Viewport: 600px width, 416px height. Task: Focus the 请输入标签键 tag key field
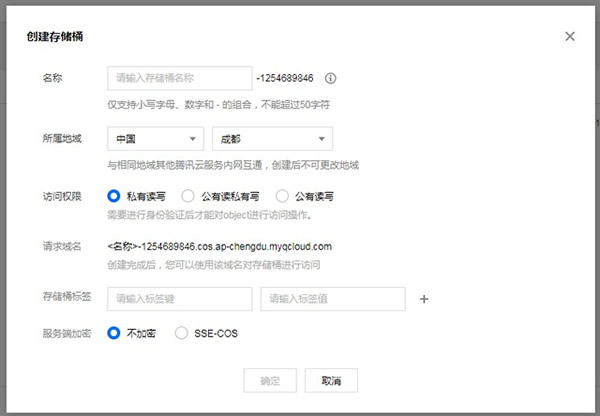point(179,298)
